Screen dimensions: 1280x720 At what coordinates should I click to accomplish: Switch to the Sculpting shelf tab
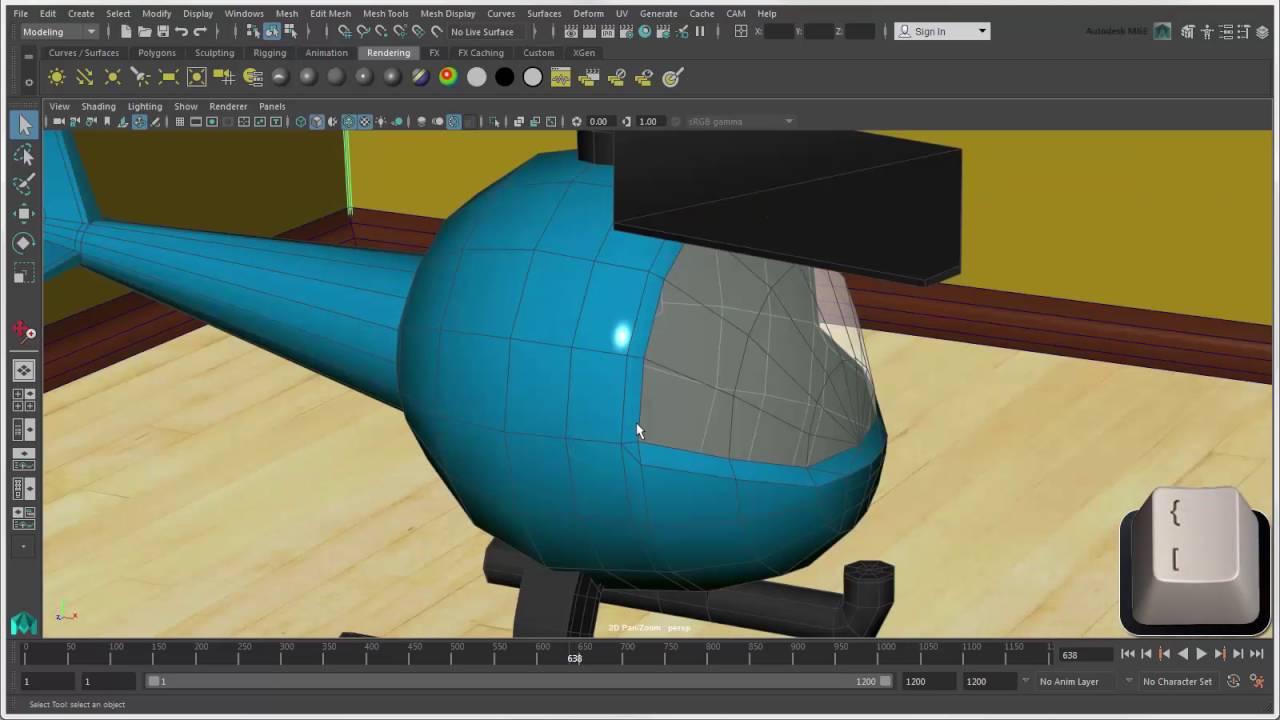pyautogui.click(x=214, y=53)
